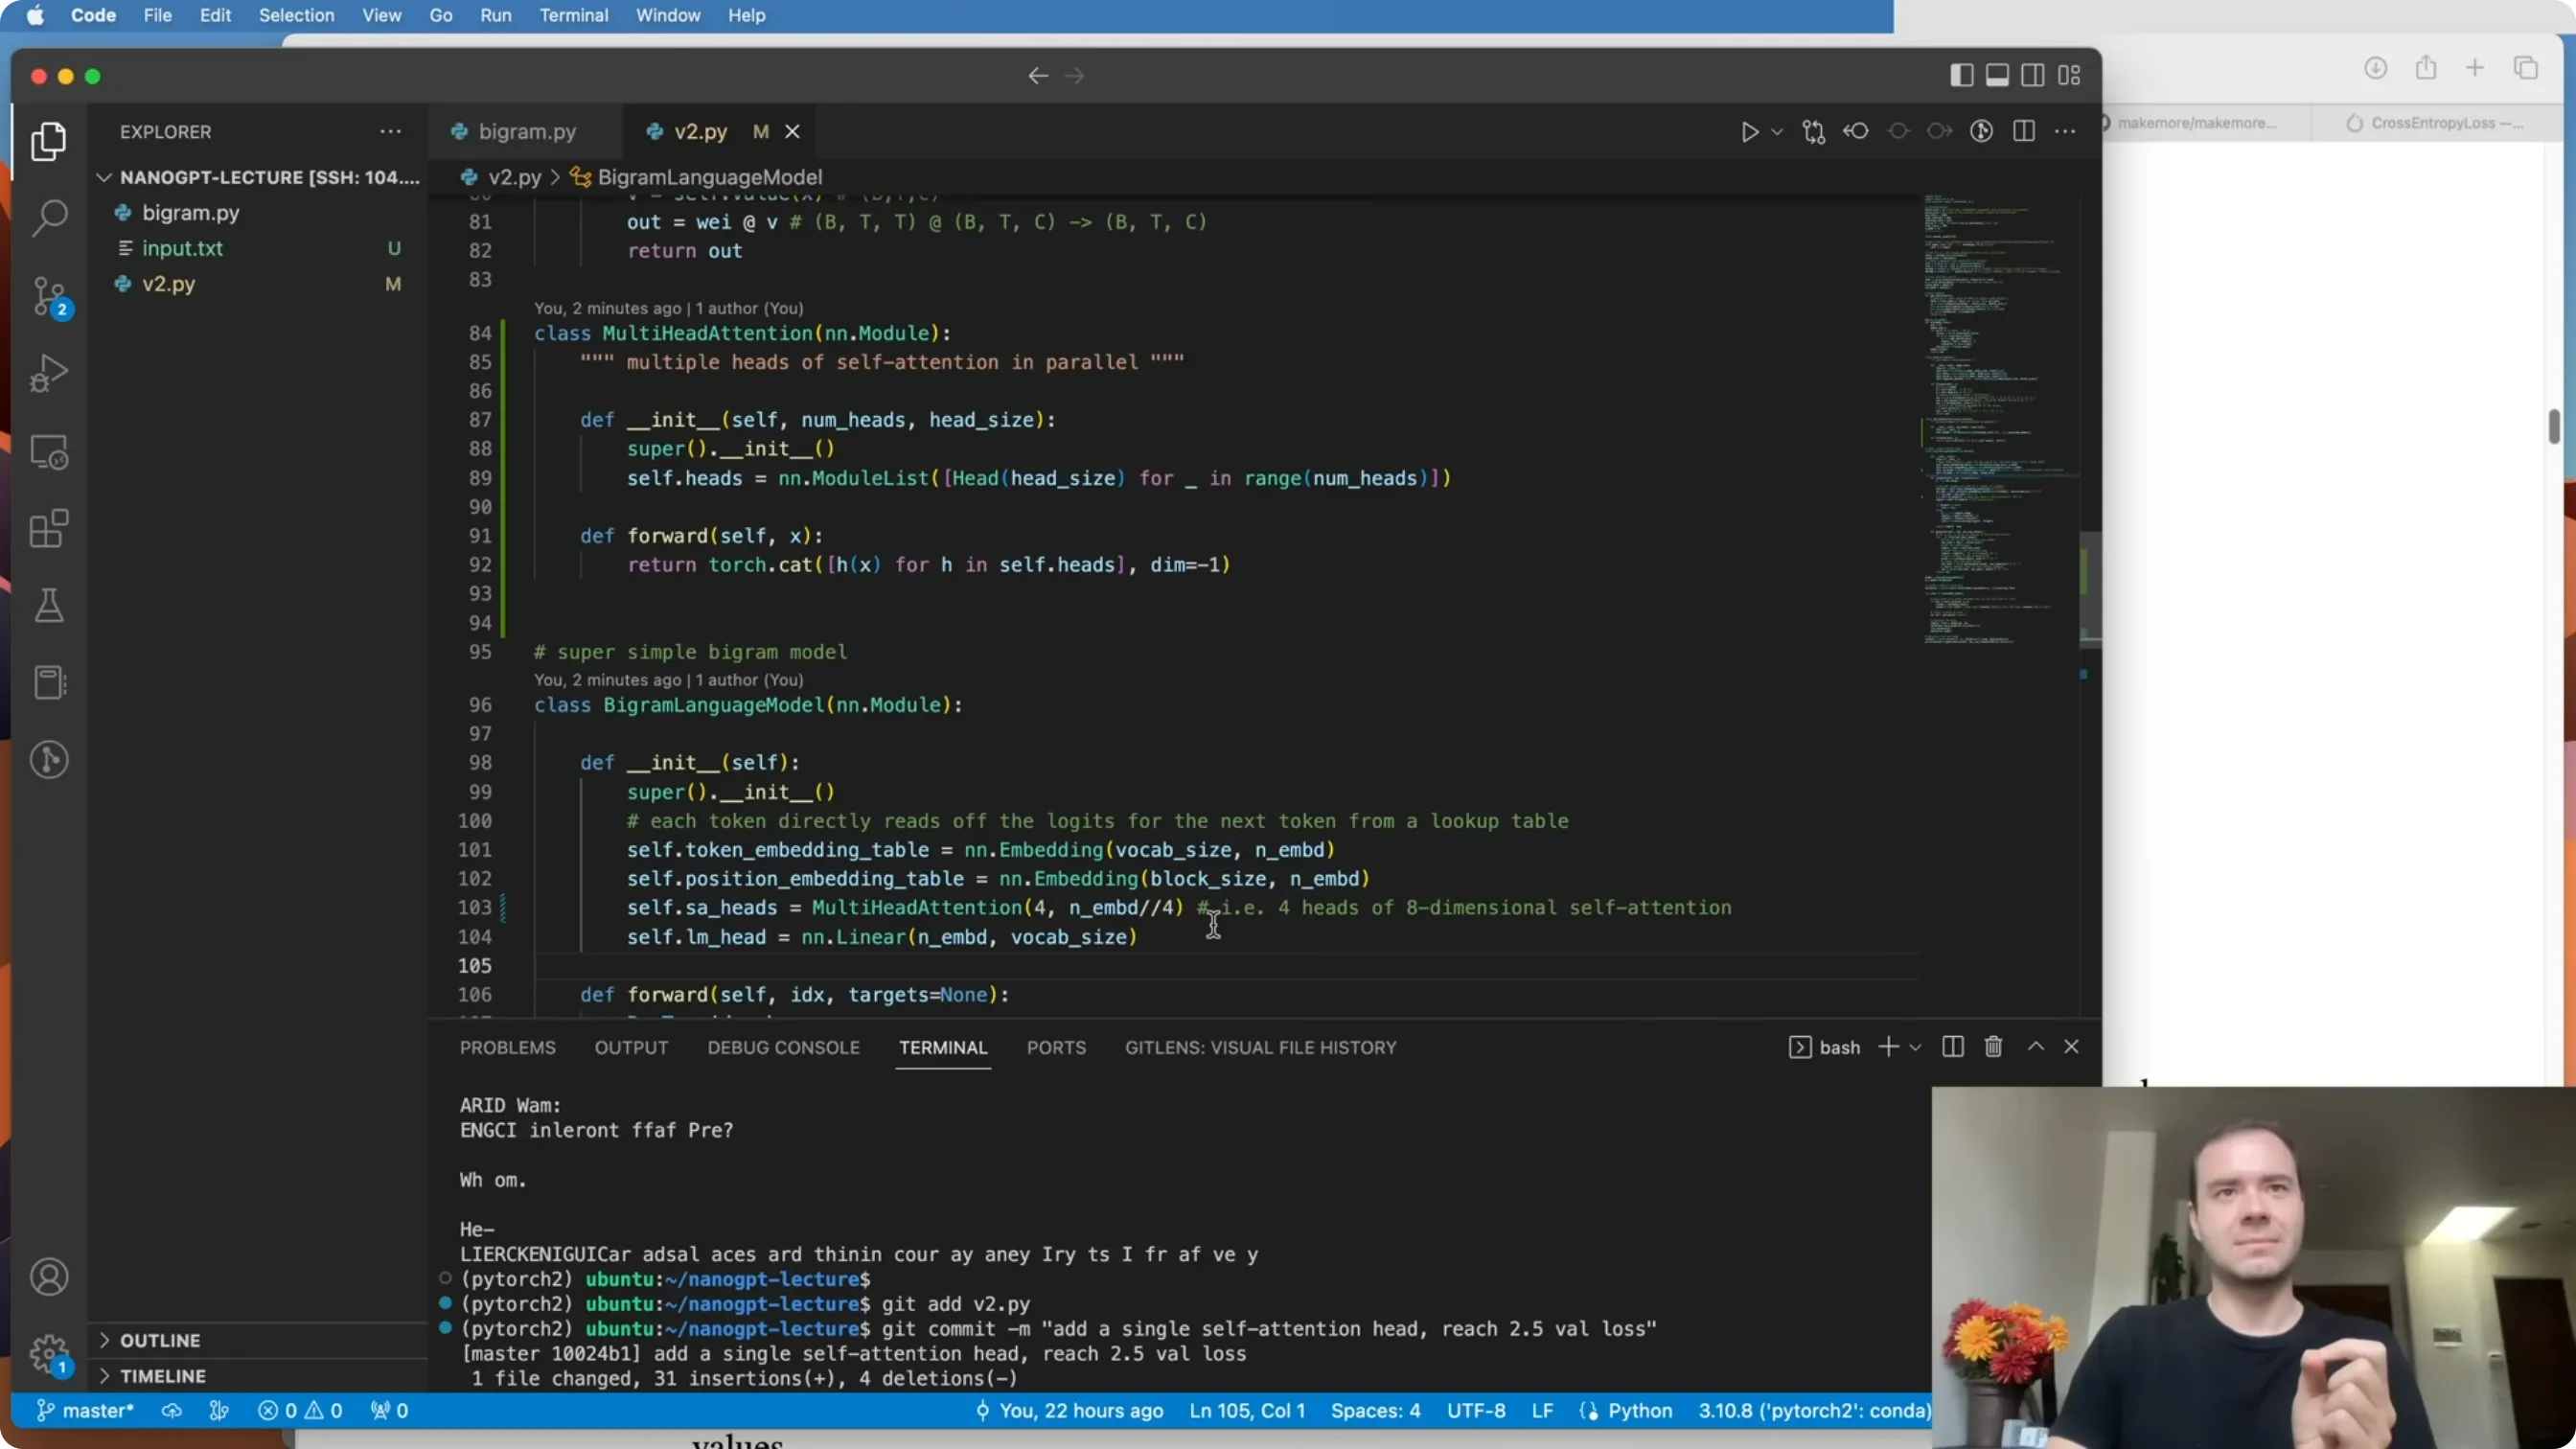Customize layout icon in title bar
Screen dimensions: 2576x1449
click(x=2069, y=76)
